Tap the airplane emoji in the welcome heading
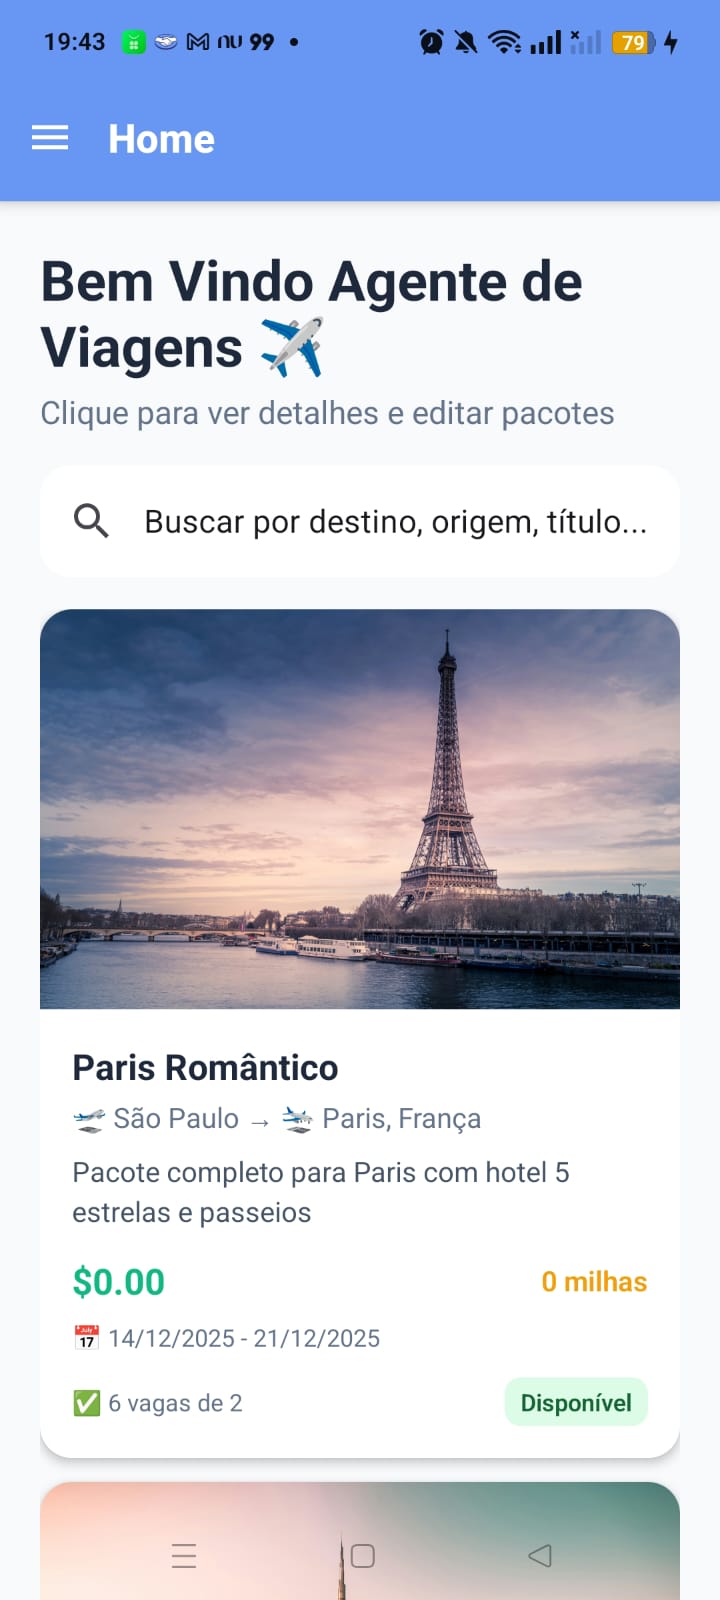The image size is (720, 1600). coord(292,347)
